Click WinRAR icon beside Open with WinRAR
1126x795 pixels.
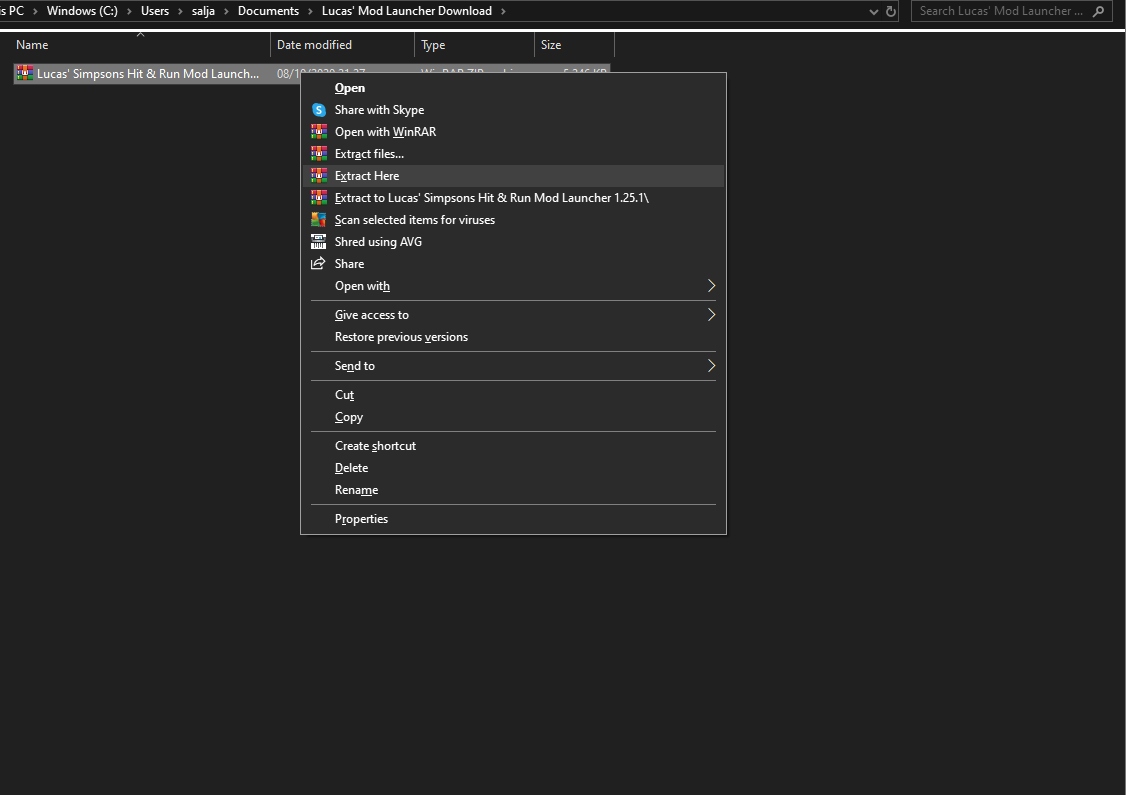pos(319,132)
